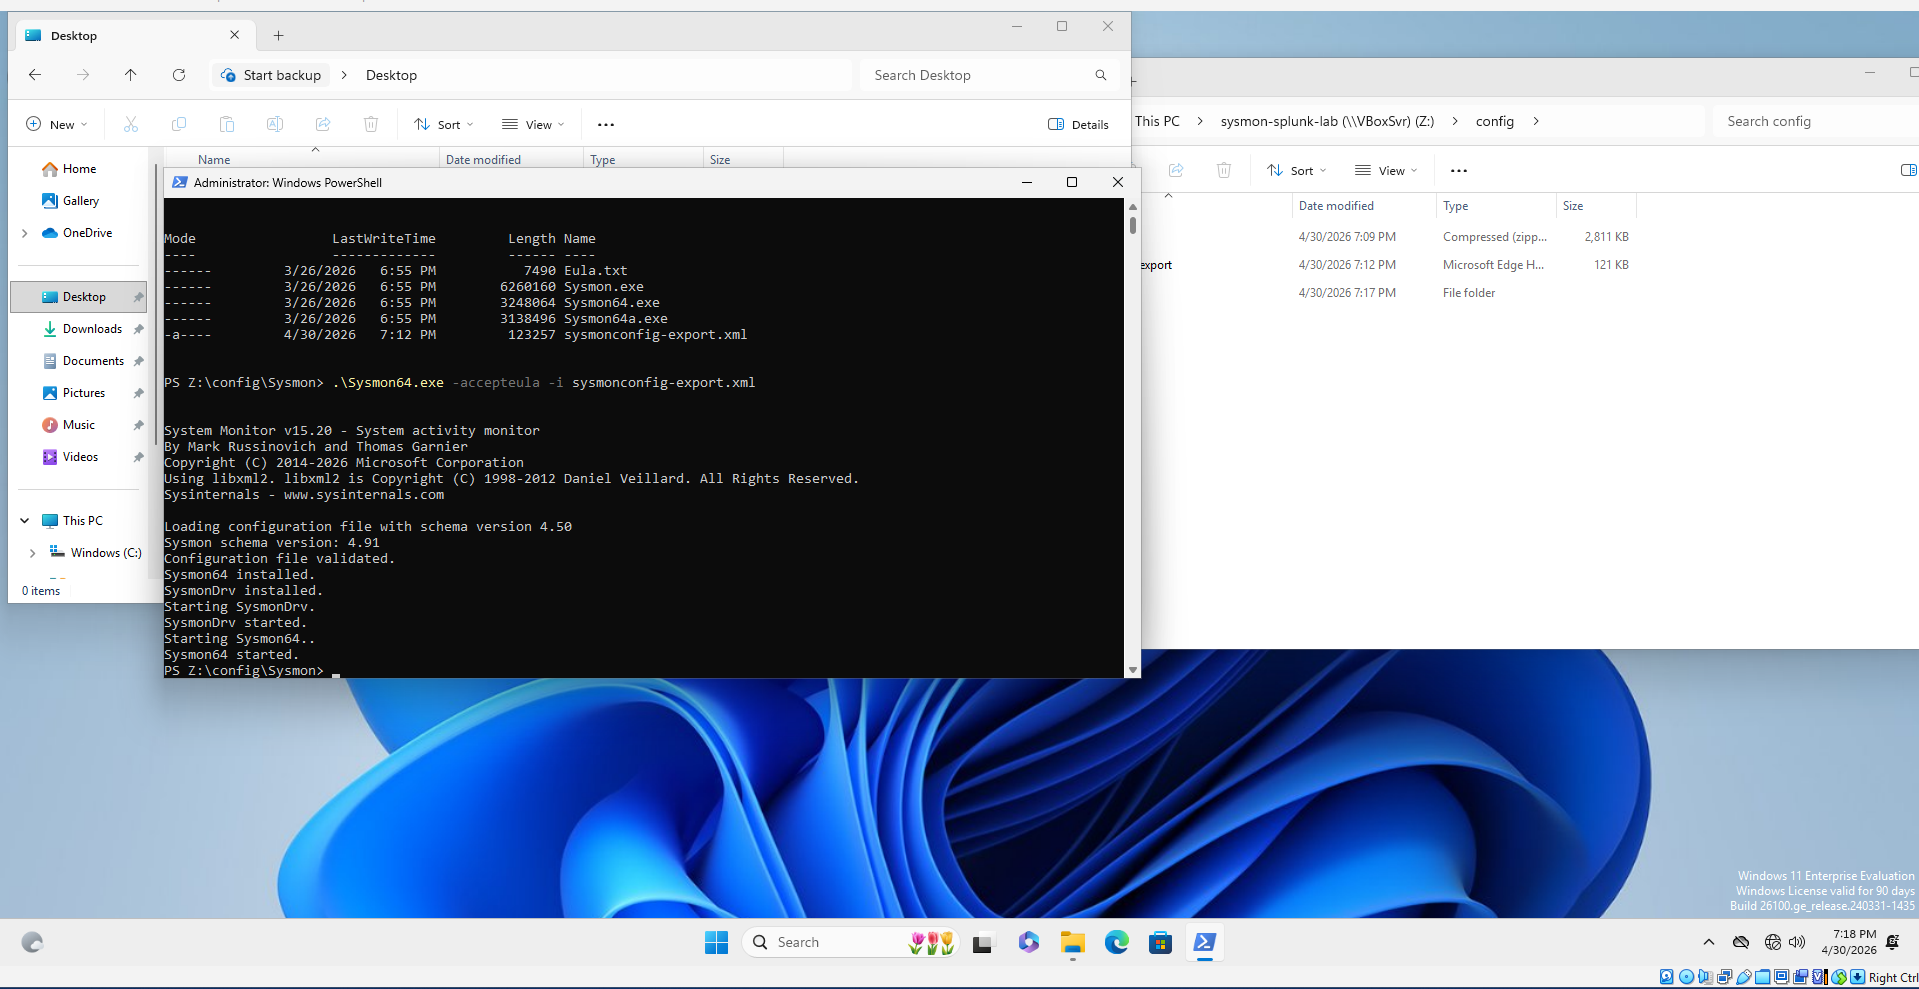Go back in Desktop Explorer window
Viewport: 1919px width, 989px height.
pos(35,75)
